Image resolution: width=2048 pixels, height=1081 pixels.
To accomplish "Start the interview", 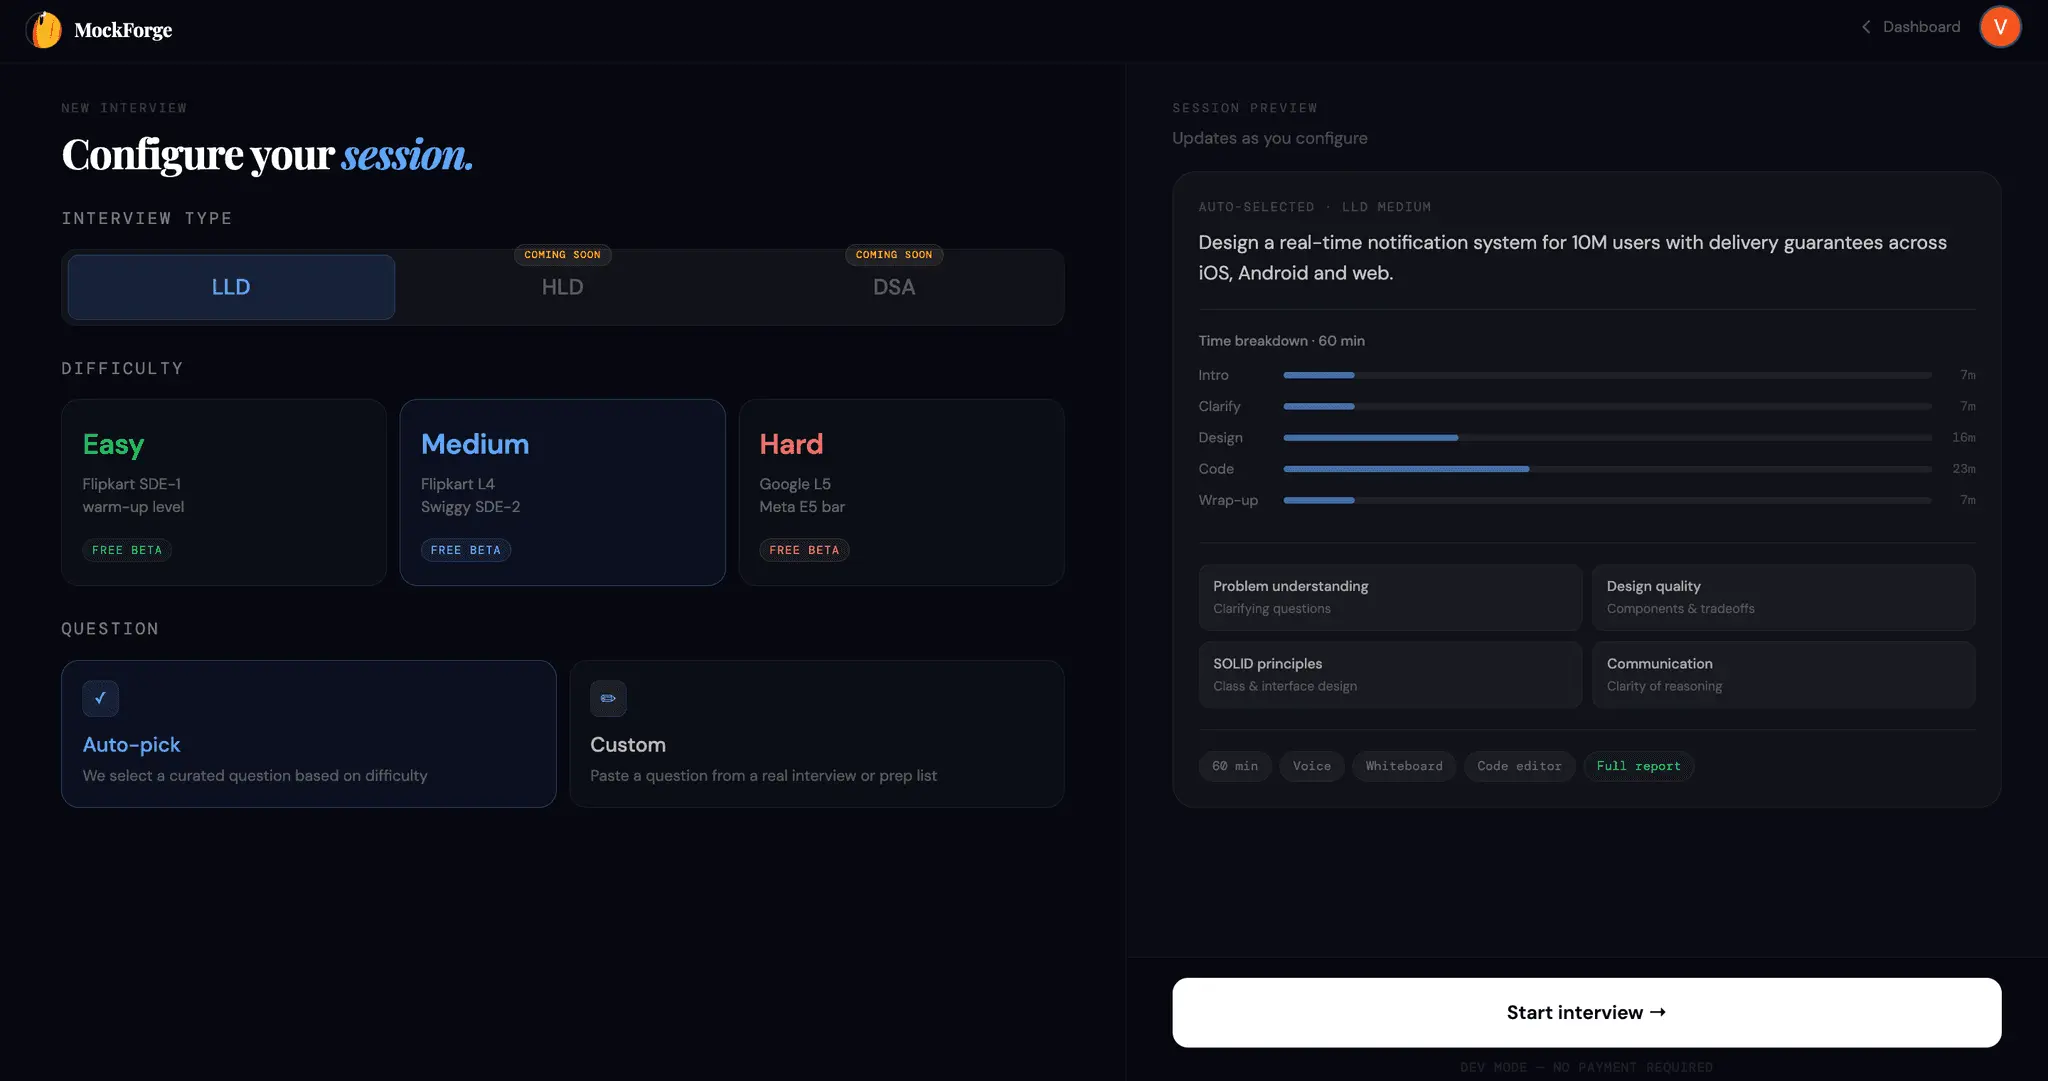I will click(x=1586, y=1012).
